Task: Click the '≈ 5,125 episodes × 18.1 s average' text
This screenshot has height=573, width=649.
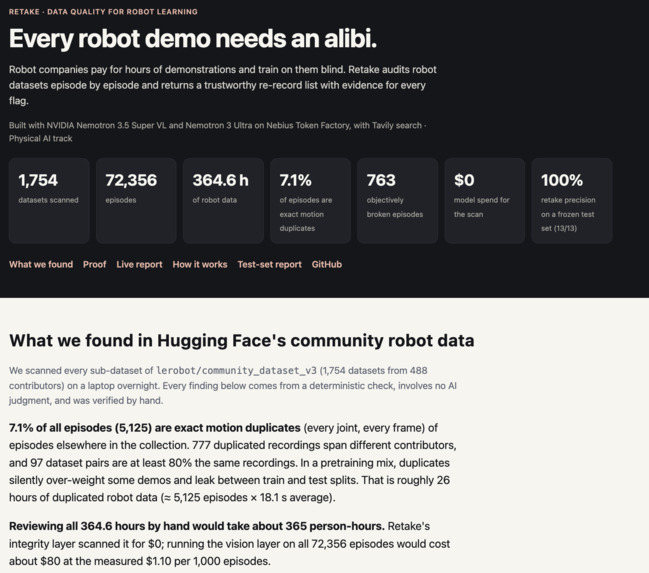Action: pos(247,497)
